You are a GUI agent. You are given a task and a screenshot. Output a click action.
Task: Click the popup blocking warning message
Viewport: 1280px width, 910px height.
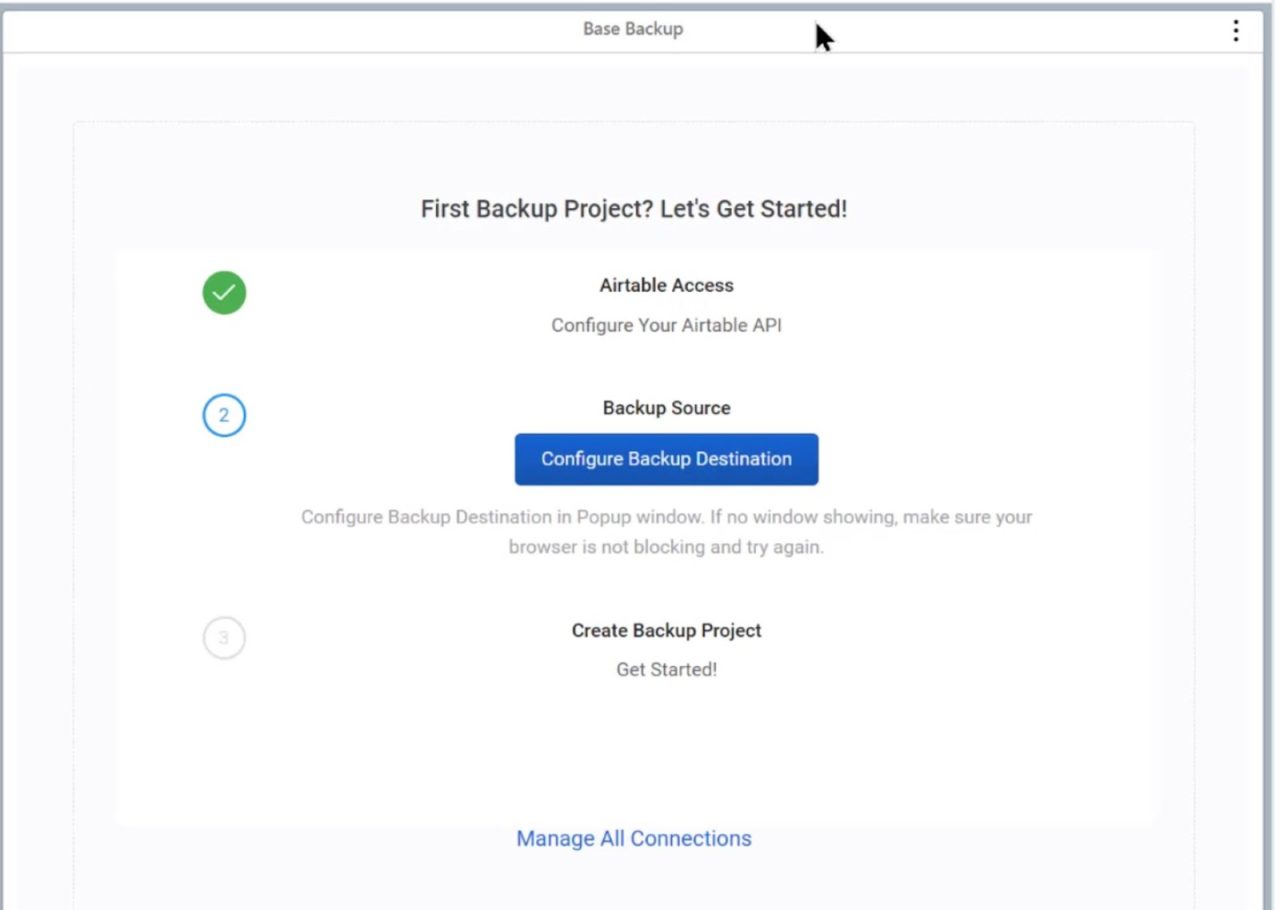[666, 531]
